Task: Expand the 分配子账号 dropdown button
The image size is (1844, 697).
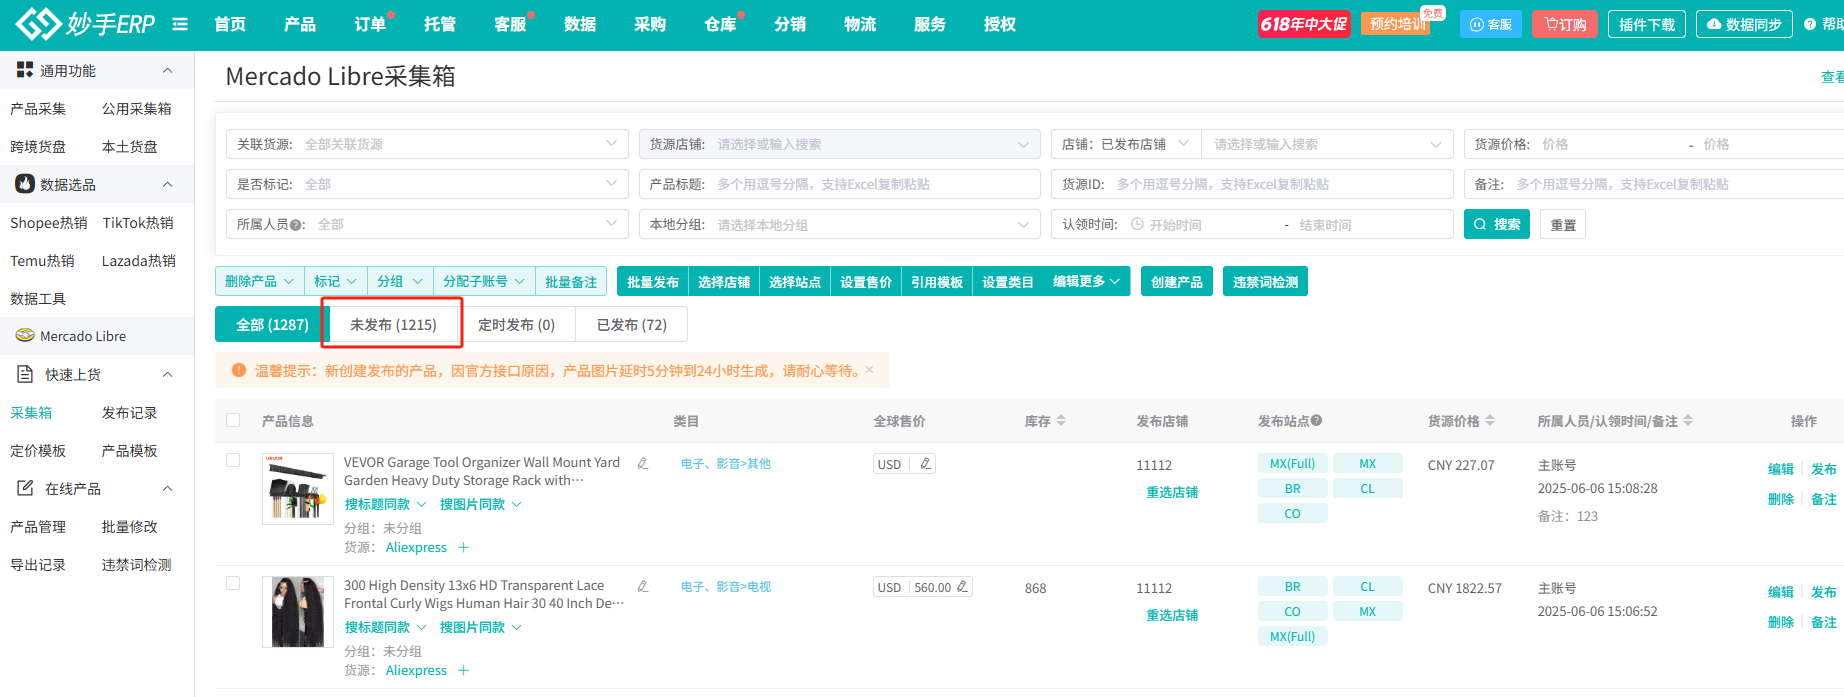Action: (x=484, y=282)
